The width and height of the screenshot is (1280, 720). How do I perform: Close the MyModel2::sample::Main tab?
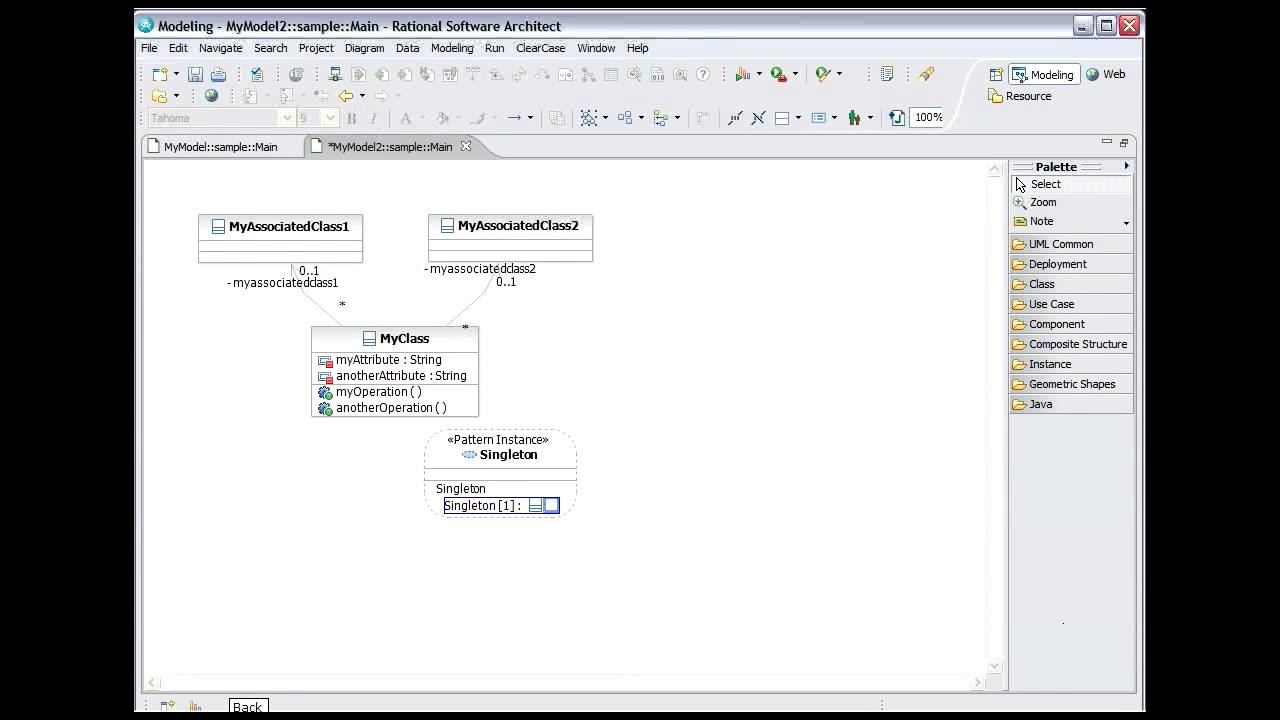point(465,147)
